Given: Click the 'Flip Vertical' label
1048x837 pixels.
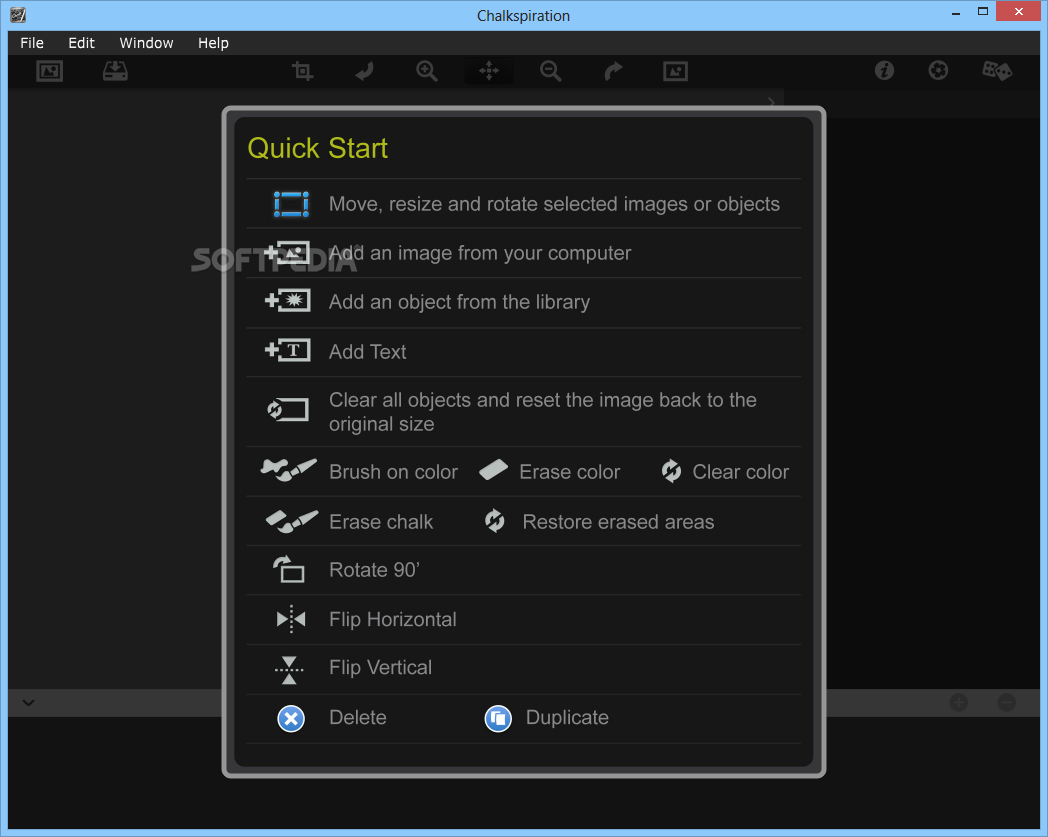Looking at the screenshot, I should (x=380, y=667).
